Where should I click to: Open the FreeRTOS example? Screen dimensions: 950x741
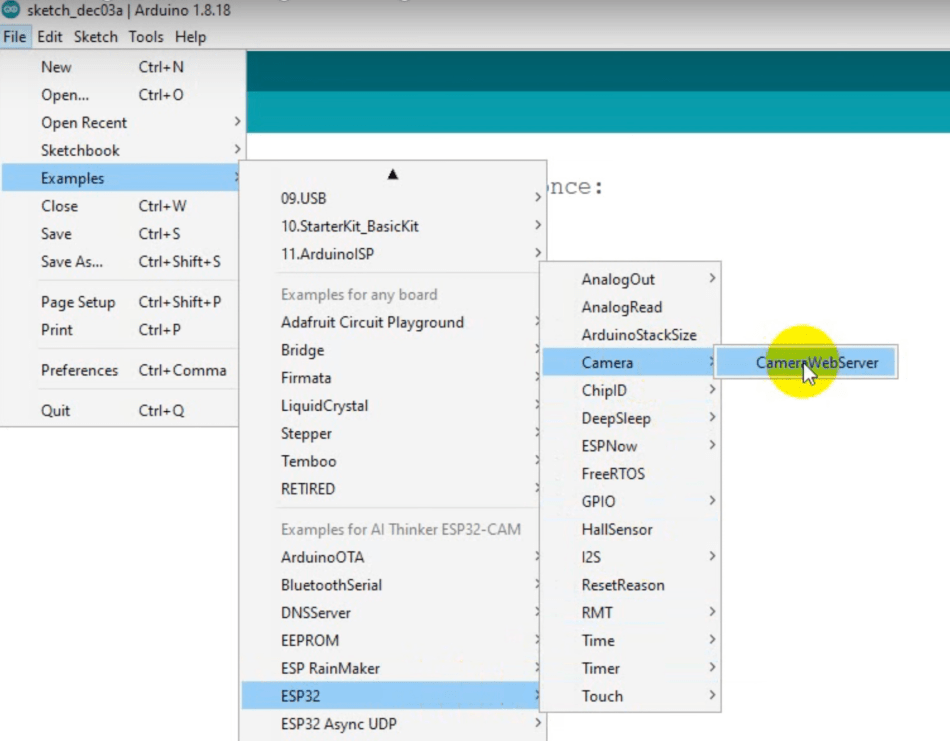click(630, 474)
